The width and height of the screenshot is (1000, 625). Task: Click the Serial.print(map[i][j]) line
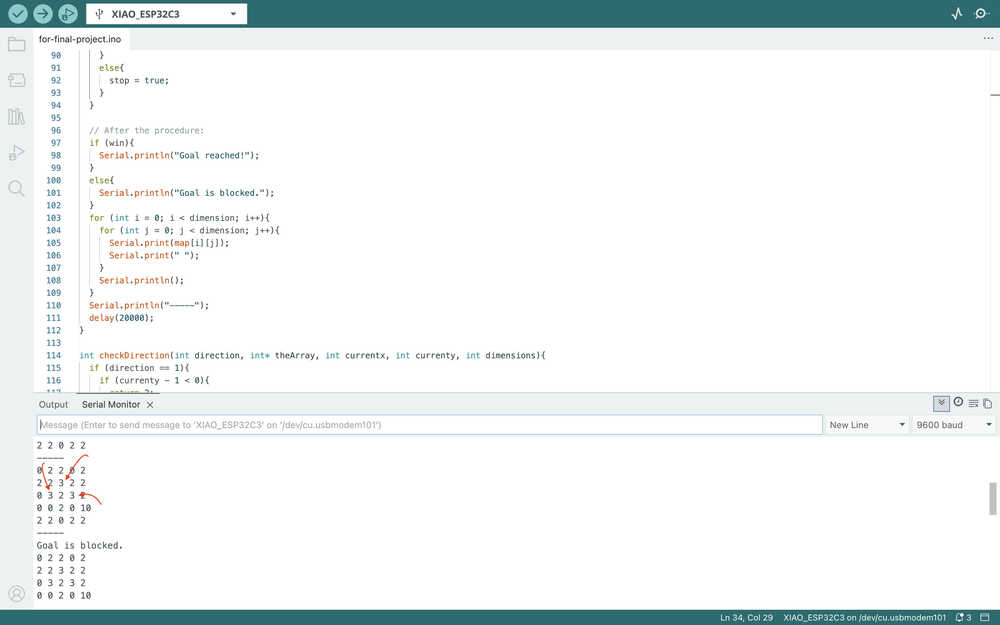click(x=168, y=243)
